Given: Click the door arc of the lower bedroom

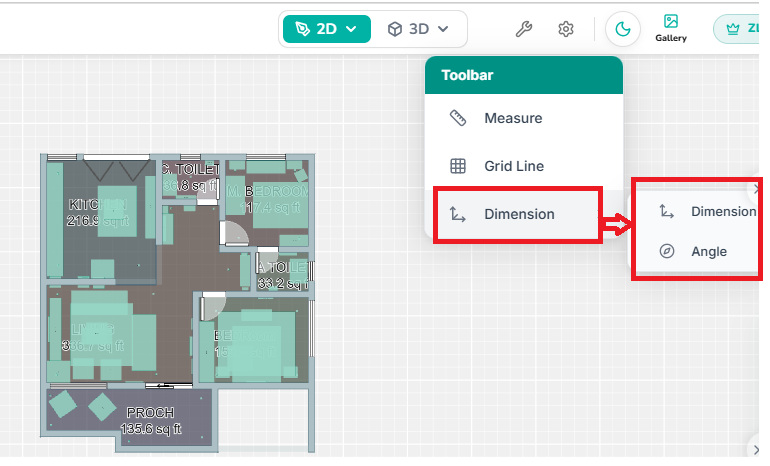Looking at the screenshot, I should point(214,306).
